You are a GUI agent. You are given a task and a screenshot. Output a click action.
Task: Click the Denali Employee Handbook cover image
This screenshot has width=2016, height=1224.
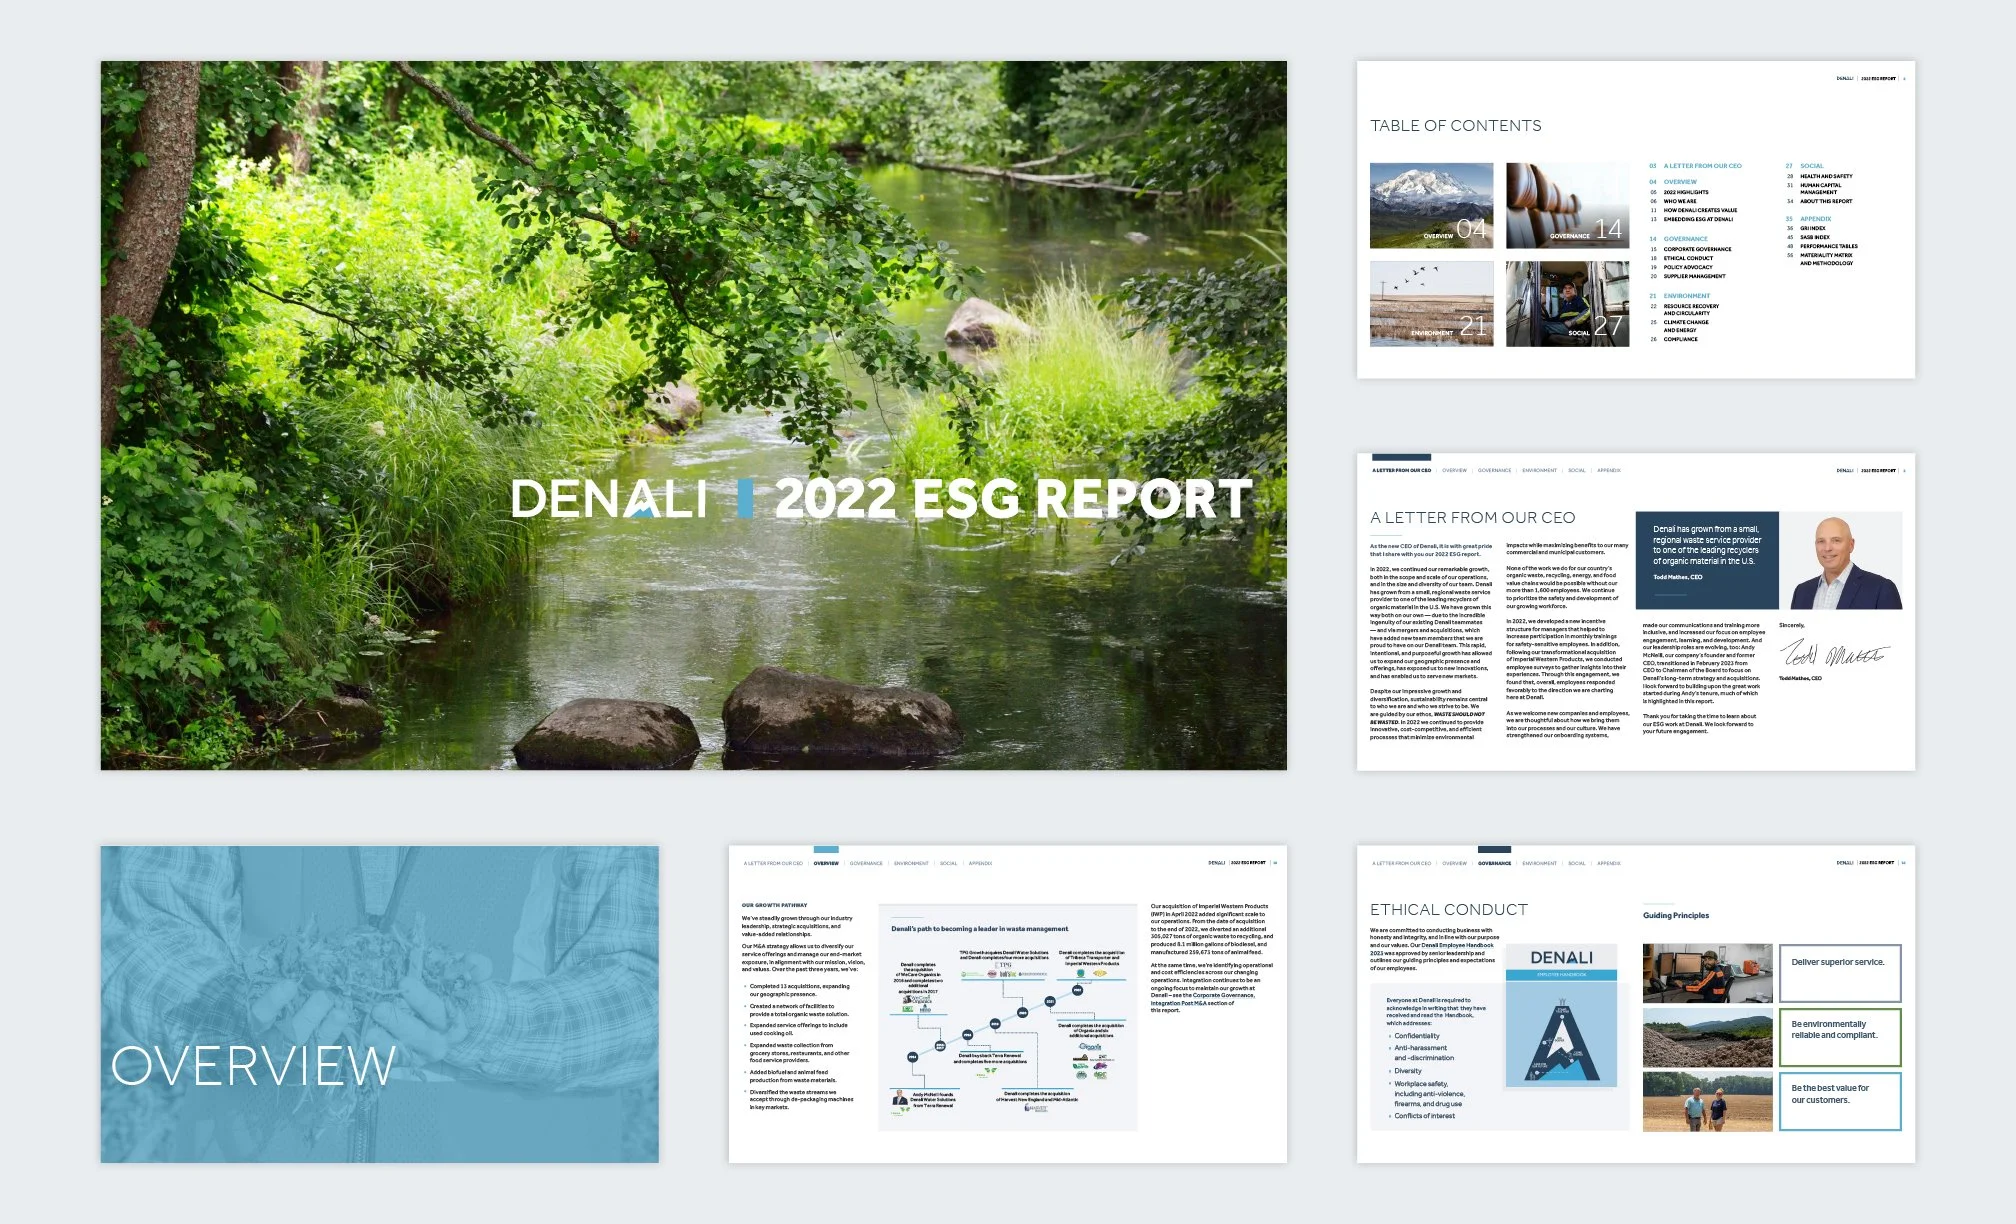1560,1017
